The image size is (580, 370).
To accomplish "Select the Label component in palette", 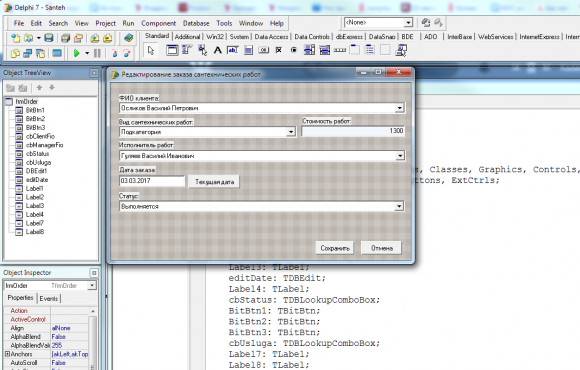I will click(218, 50).
